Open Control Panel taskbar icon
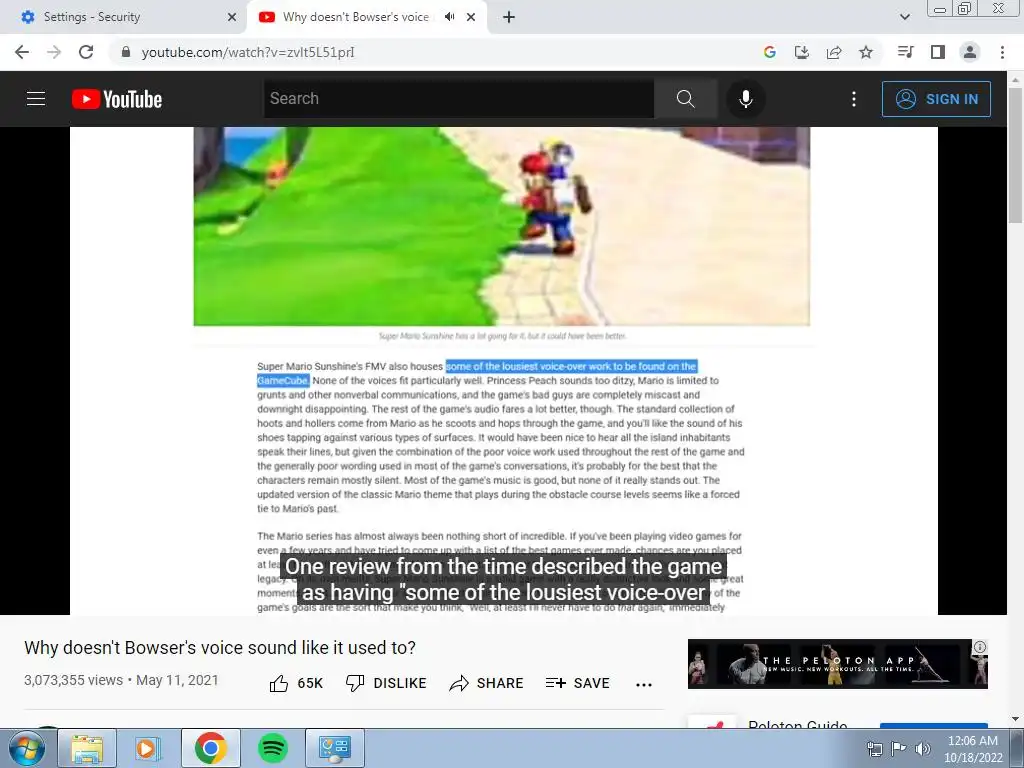1024x768 pixels. [x=334, y=748]
